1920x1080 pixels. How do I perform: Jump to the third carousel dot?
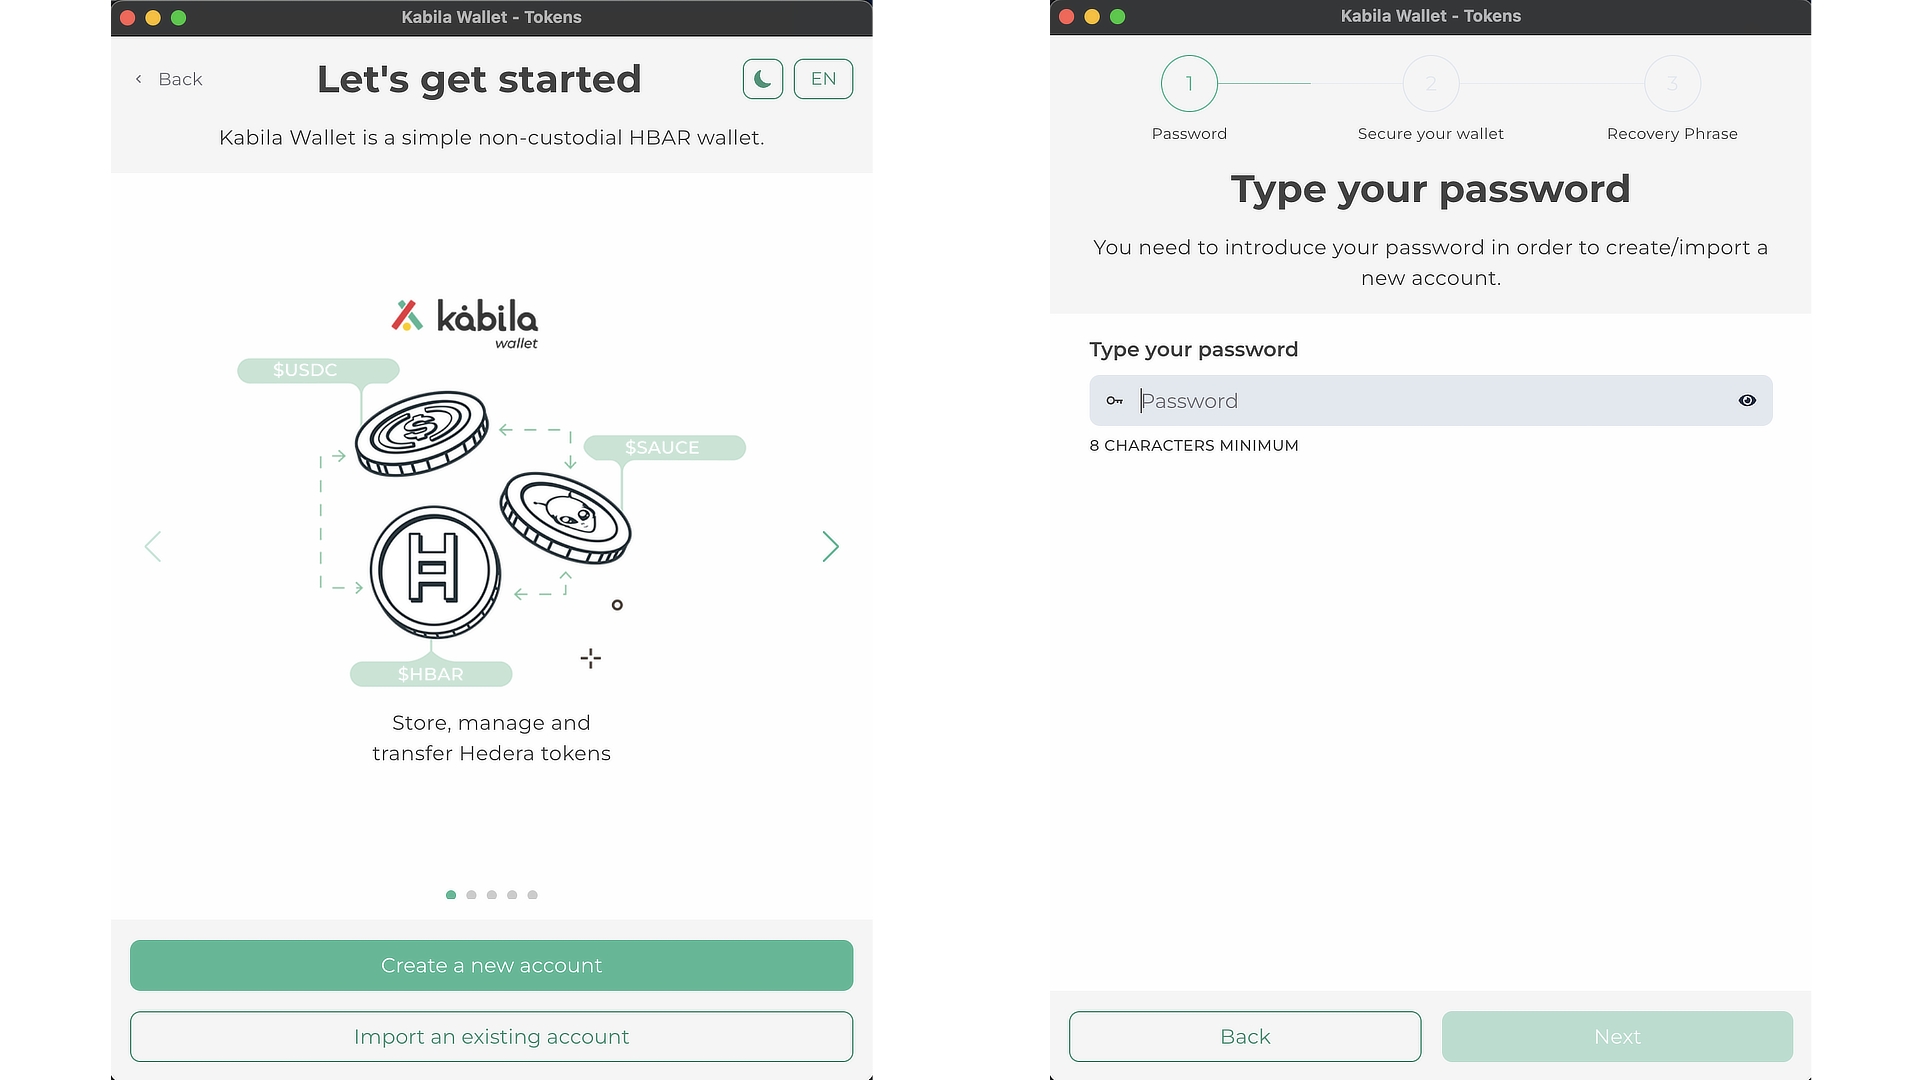coord(492,895)
